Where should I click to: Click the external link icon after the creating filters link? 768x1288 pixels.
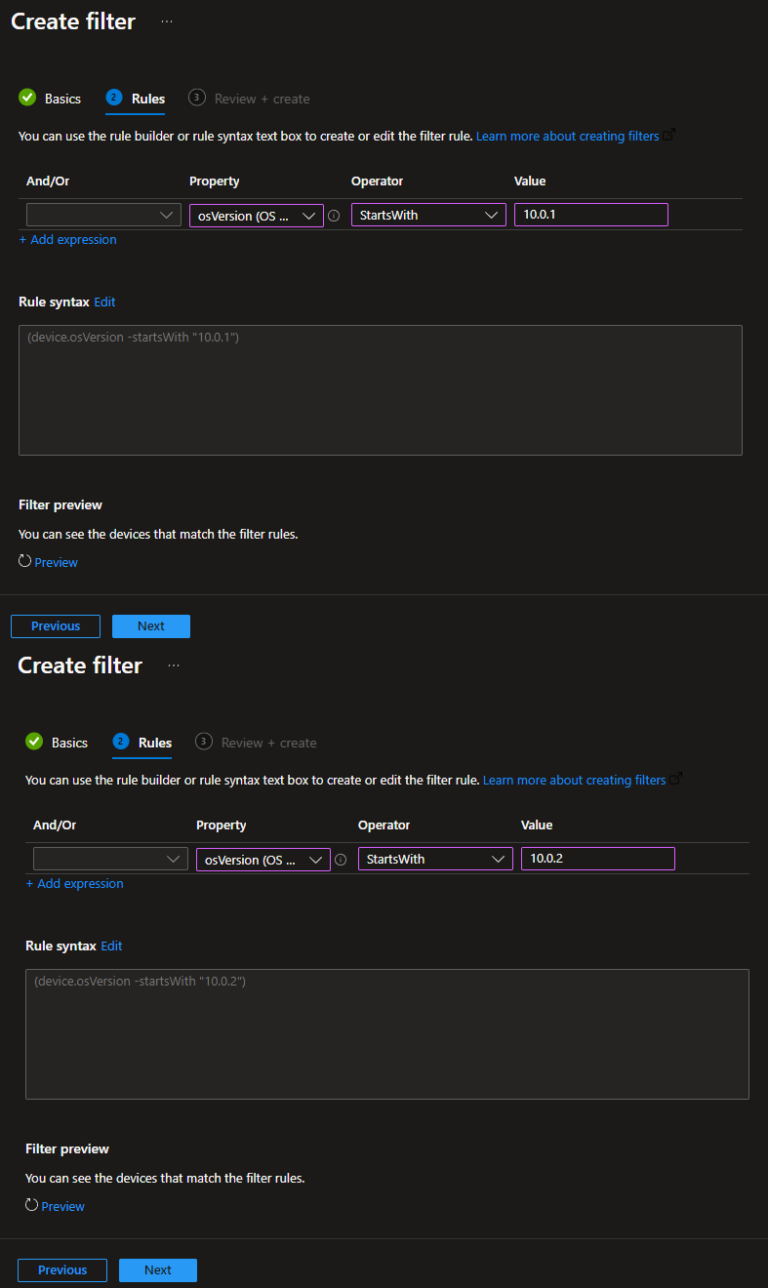(x=667, y=135)
